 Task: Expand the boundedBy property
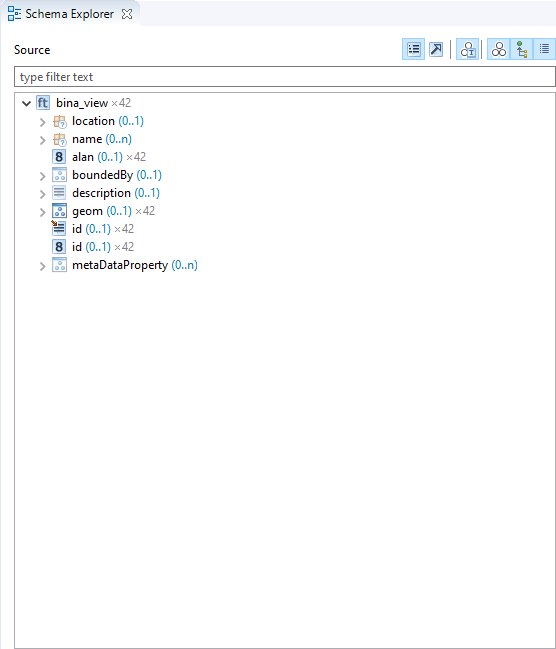(43, 176)
